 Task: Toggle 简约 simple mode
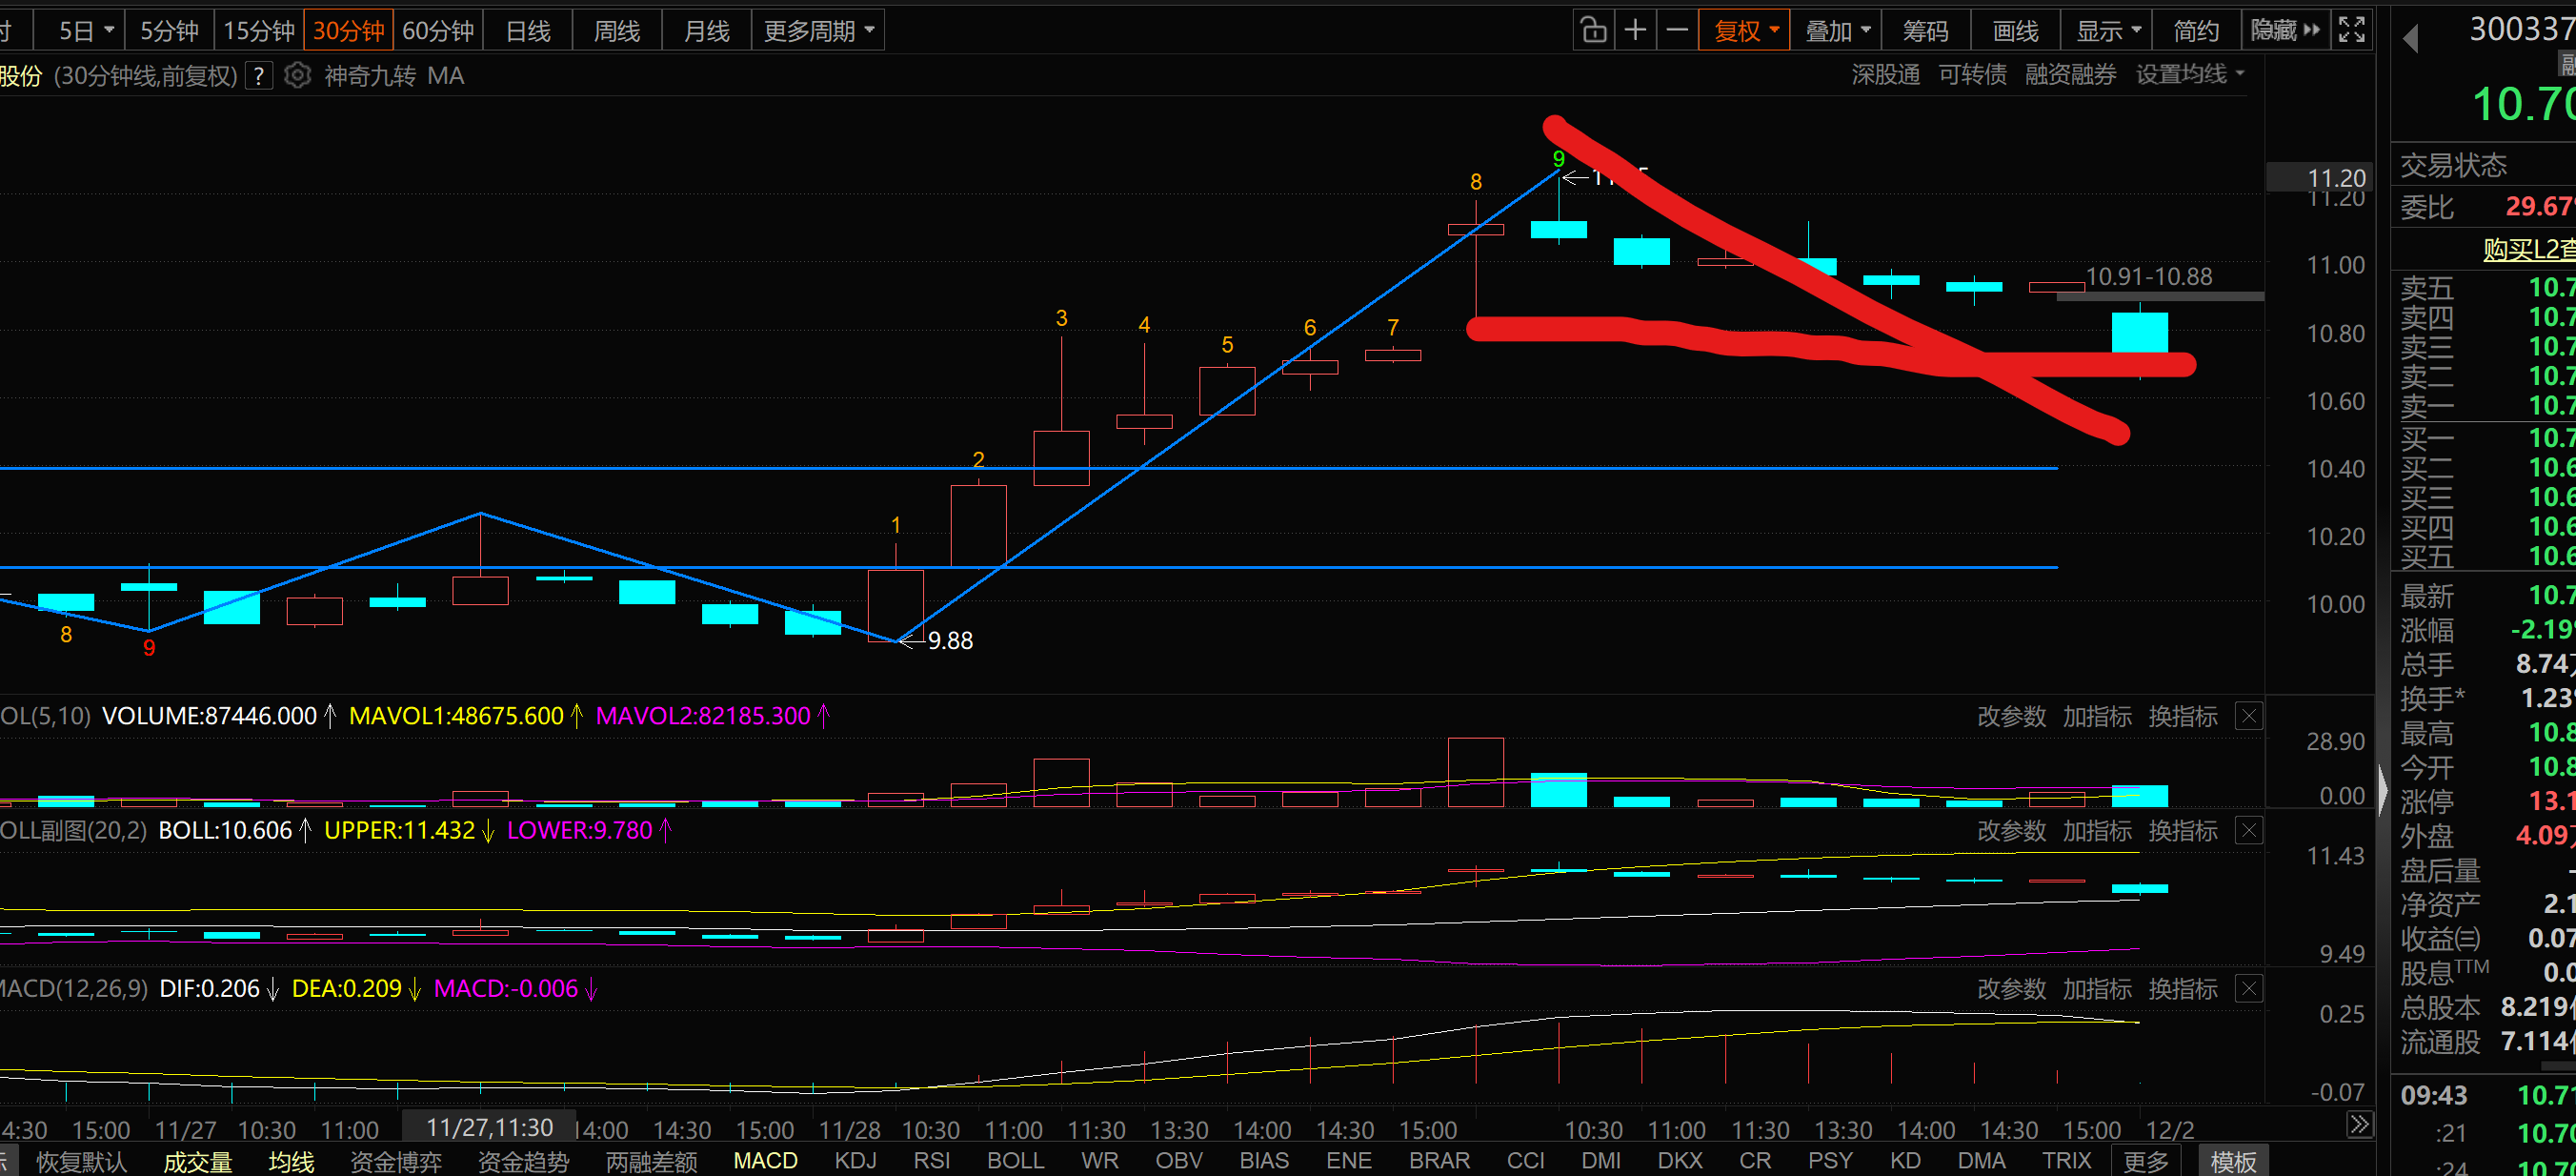[2196, 31]
